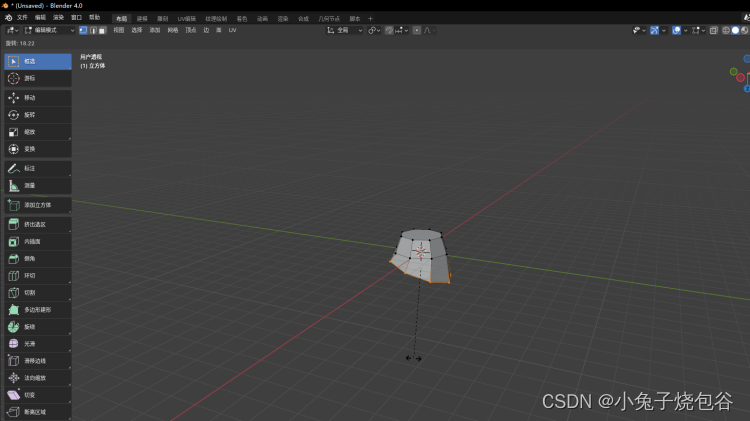The height and width of the screenshot is (421, 750).
Task: Expand the overlays options dropdown arrow
Action: tap(685, 30)
